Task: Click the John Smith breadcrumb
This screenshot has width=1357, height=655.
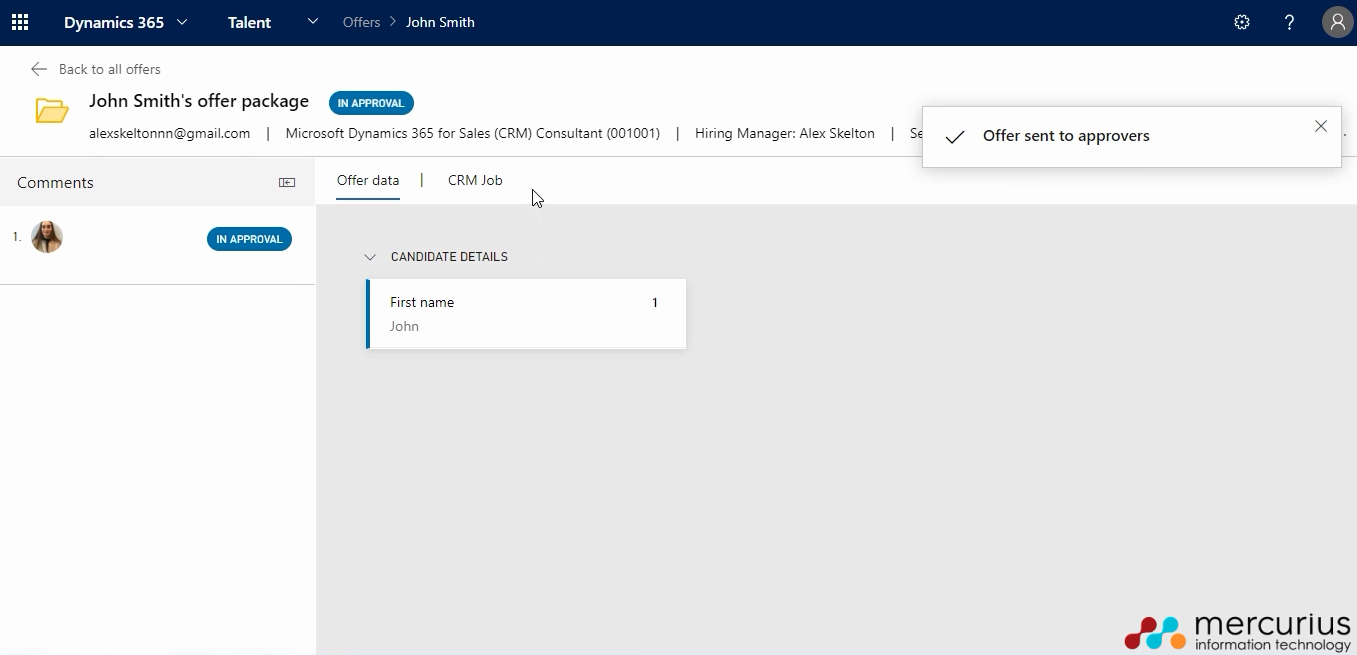Action: point(440,22)
